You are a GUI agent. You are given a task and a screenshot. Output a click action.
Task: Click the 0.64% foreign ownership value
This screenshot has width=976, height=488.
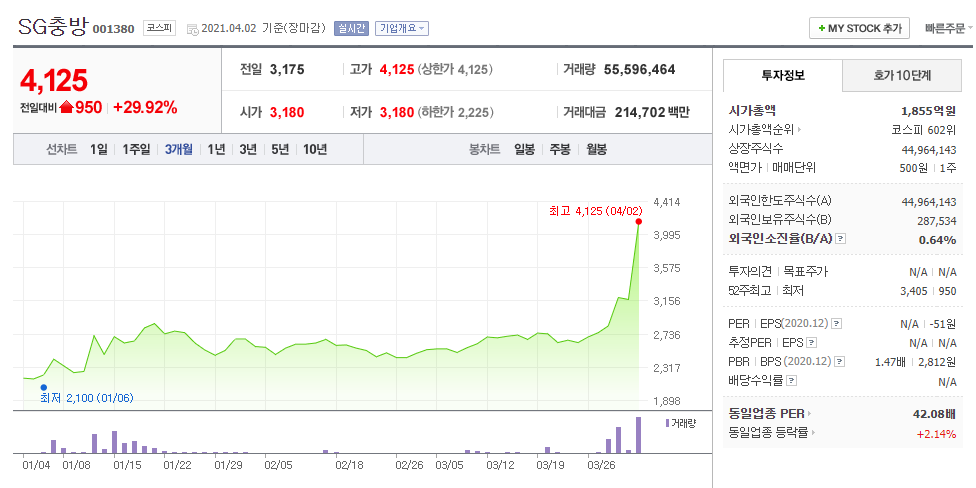point(937,240)
